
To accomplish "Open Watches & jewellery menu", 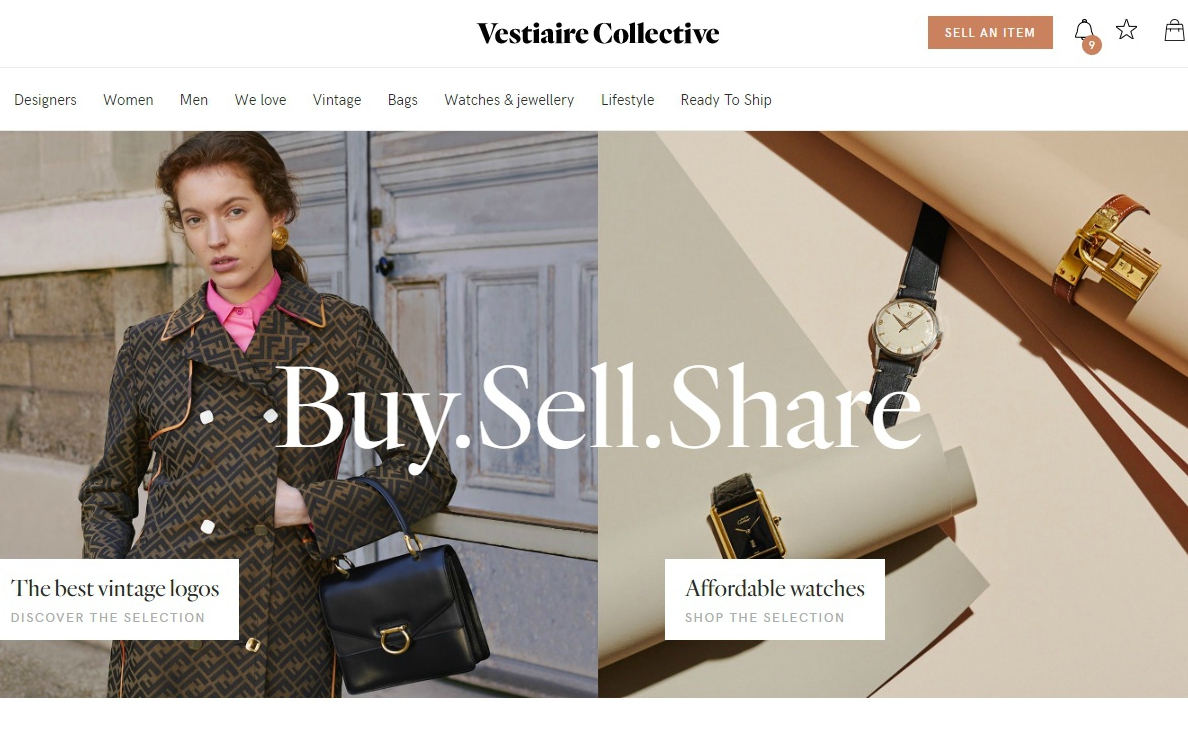I will pos(509,100).
